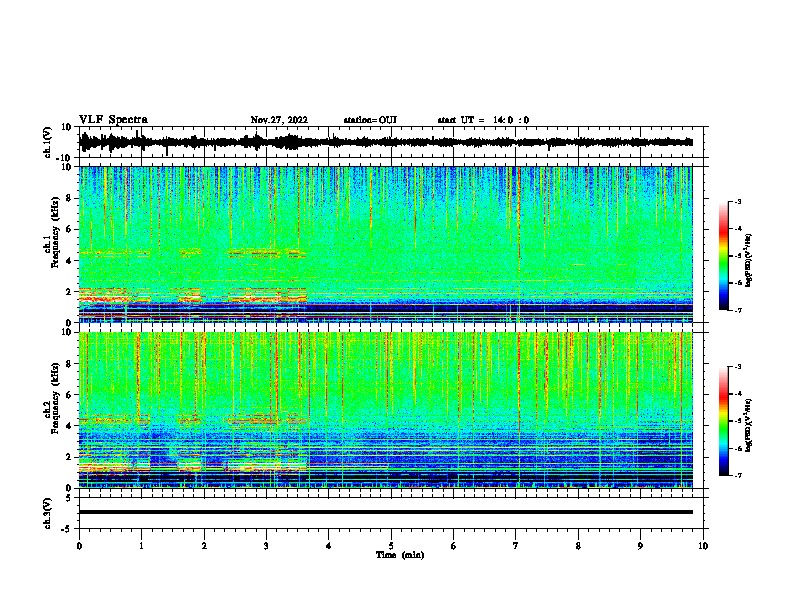Click the 6 kHz tick label of ch.2
792x612 pixels.
(x=69, y=394)
